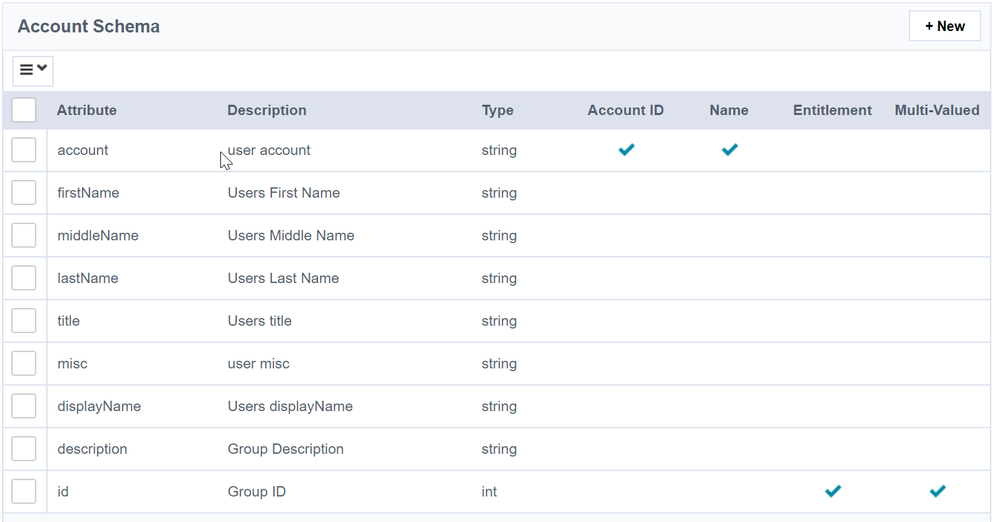Check the box for account attribute
Viewport: 999px width, 522px height.
point(24,150)
